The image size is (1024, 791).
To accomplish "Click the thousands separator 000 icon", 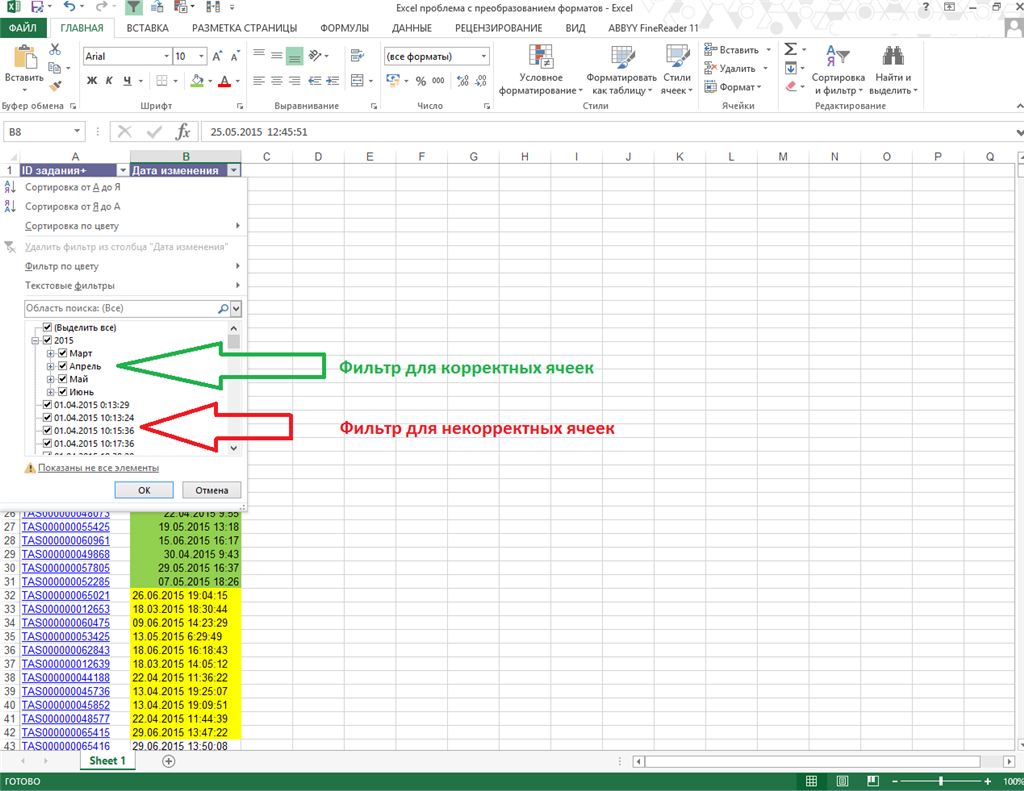I will click(438, 81).
